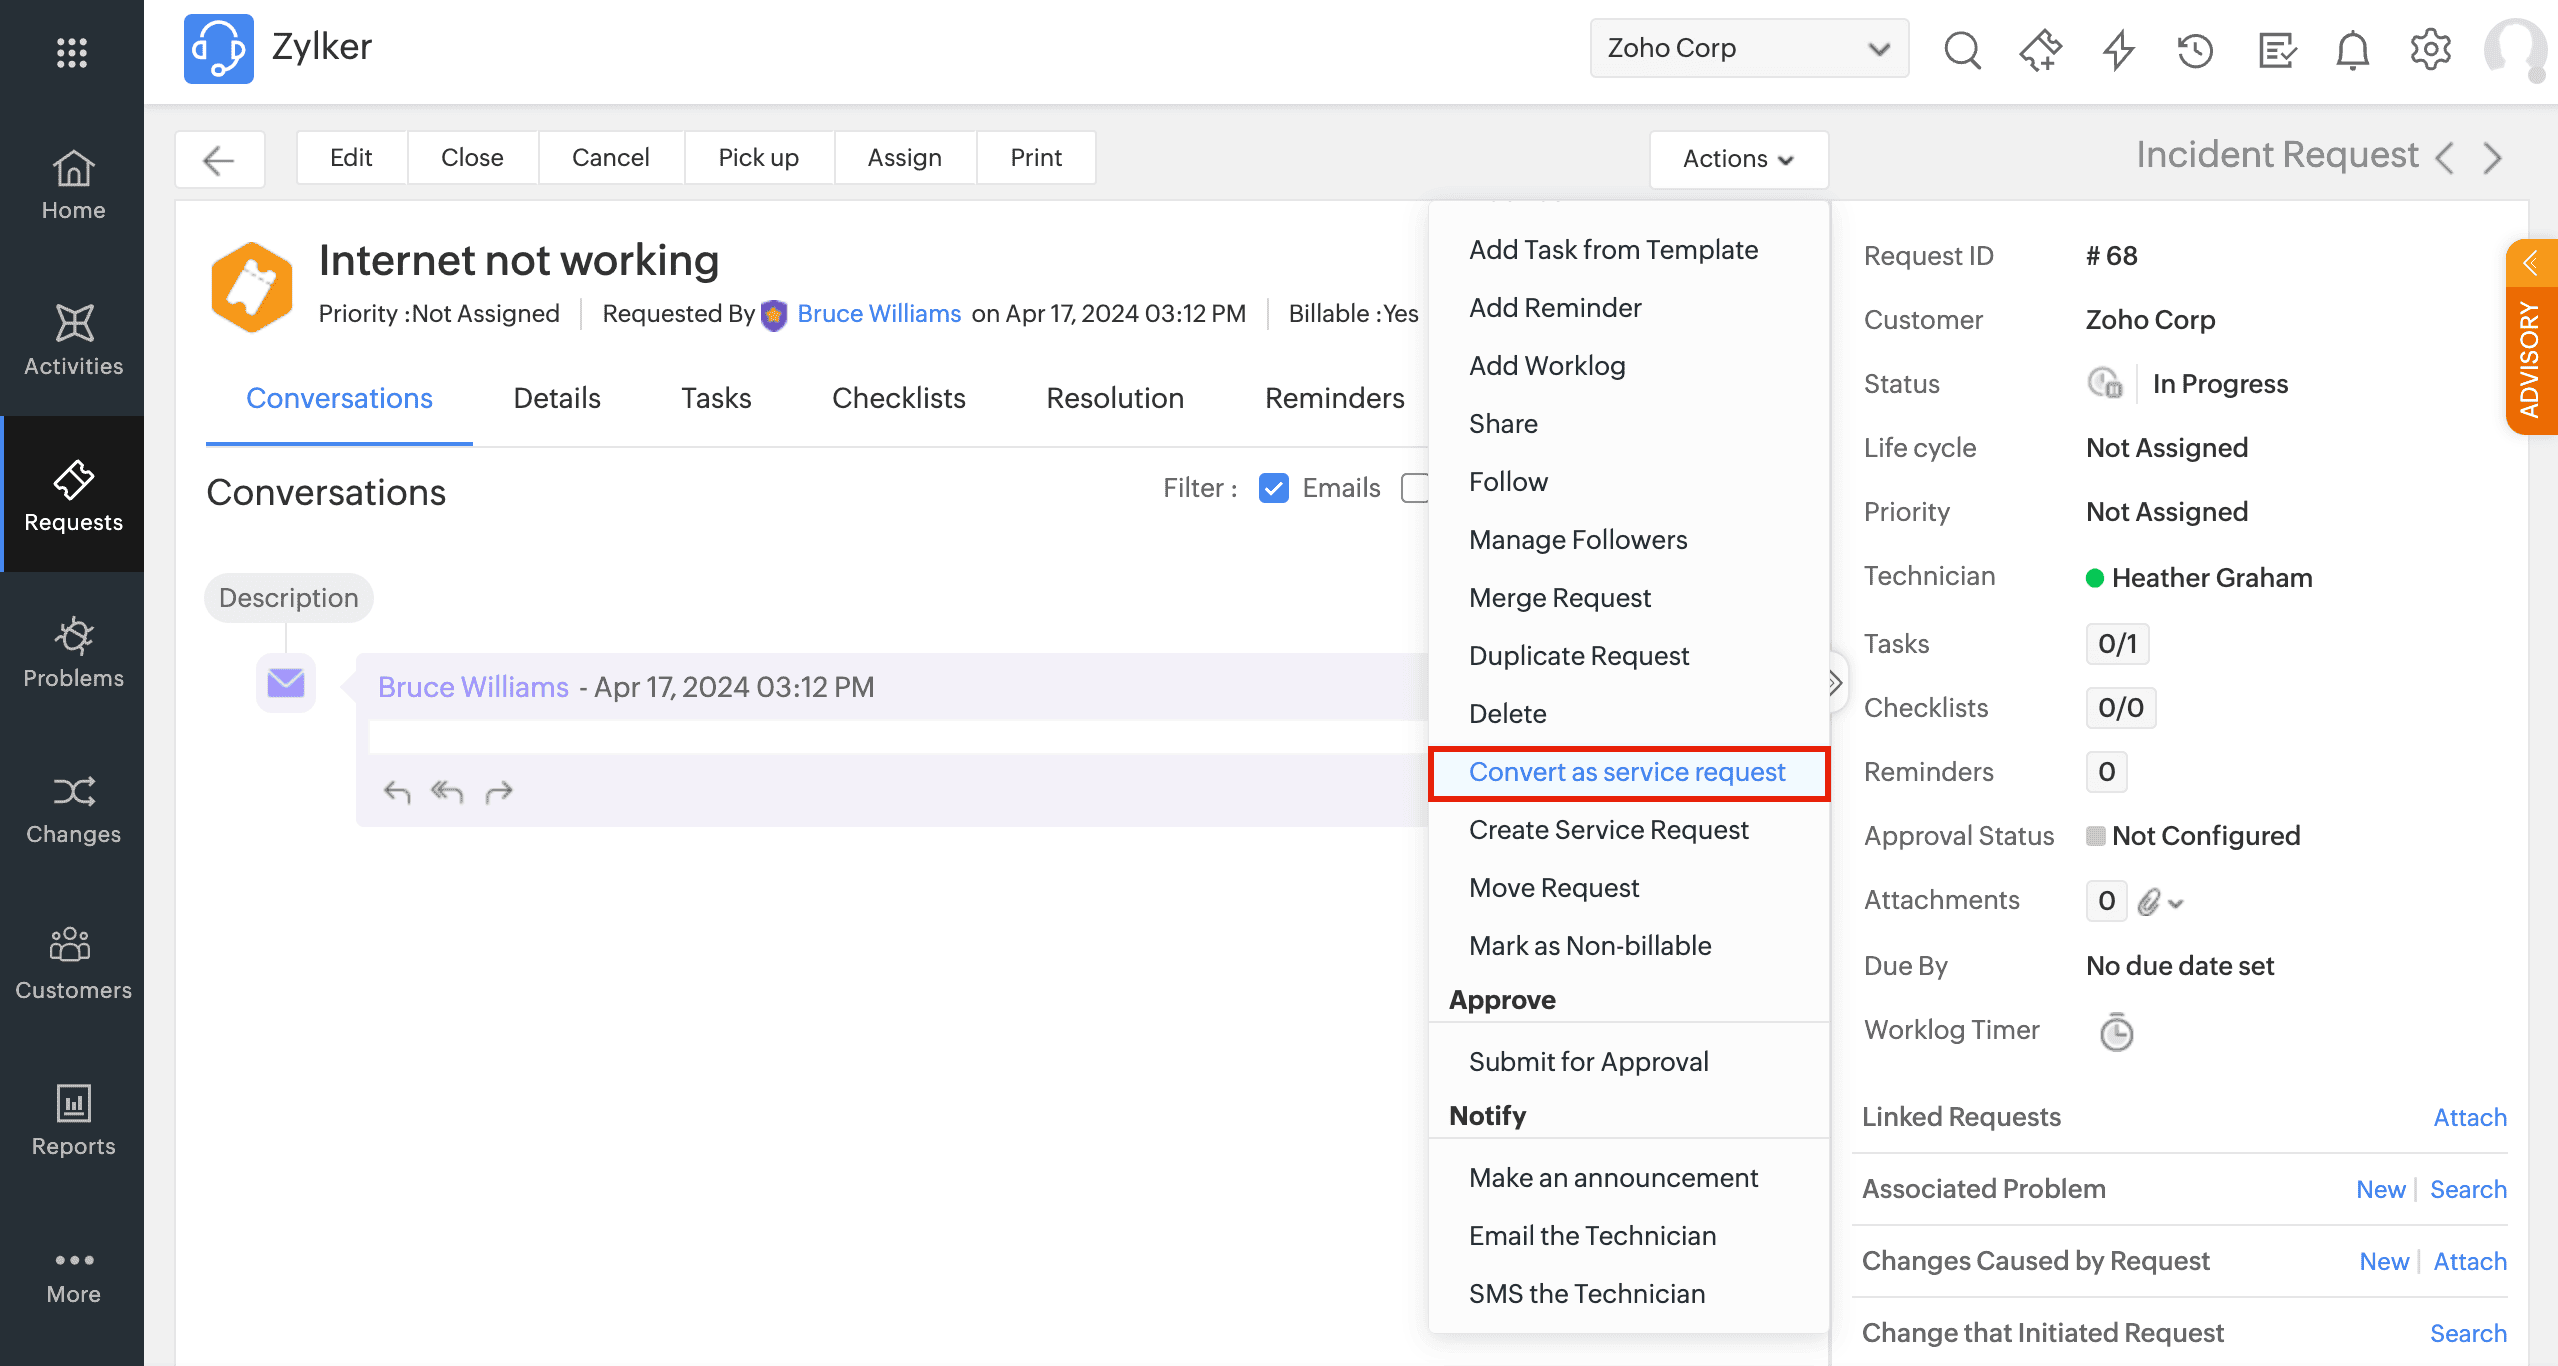
Task: Switch to the Resolution tab
Action: (x=1114, y=398)
